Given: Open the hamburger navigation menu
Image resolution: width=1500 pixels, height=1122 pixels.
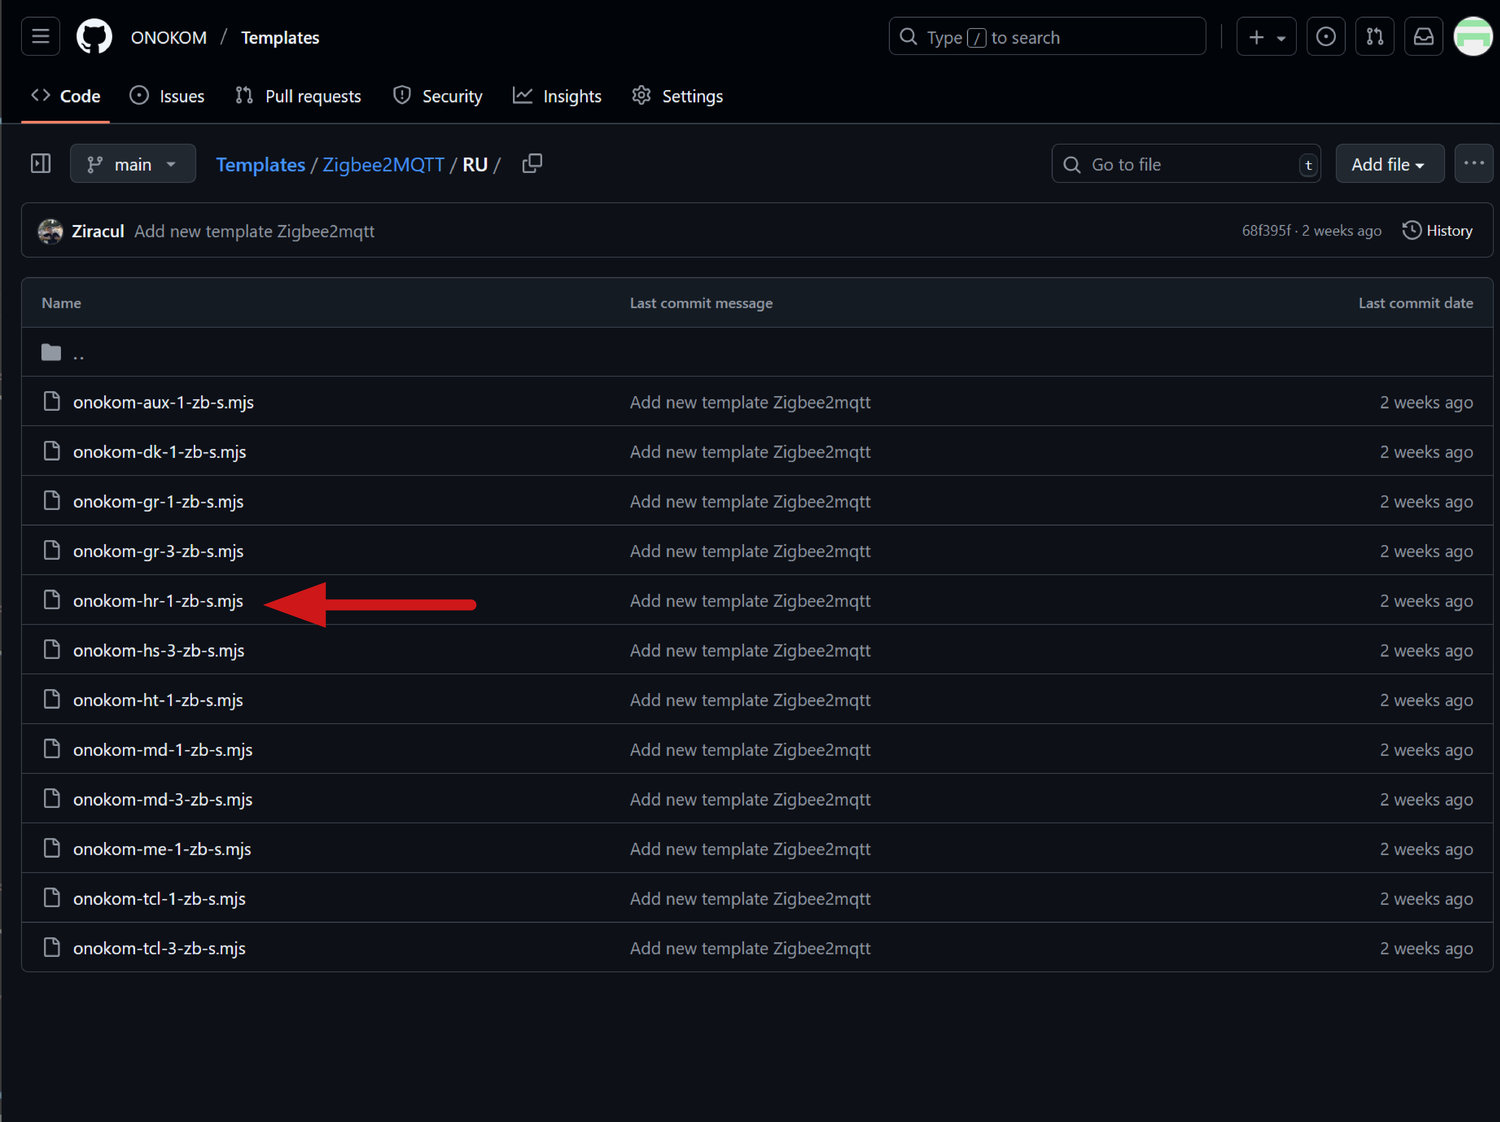Looking at the screenshot, I should (x=40, y=37).
